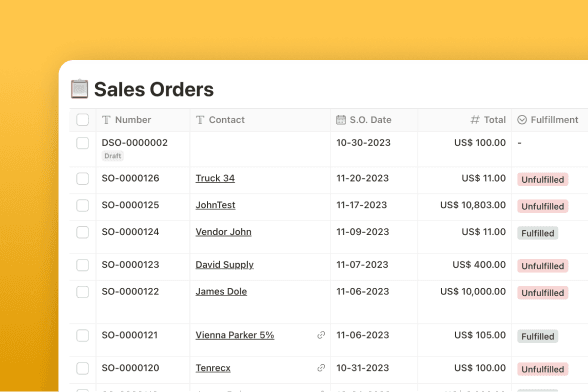Viewport: 588px width, 392px height.
Task: Click the text-type icon next to Number header
Action: coord(106,120)
